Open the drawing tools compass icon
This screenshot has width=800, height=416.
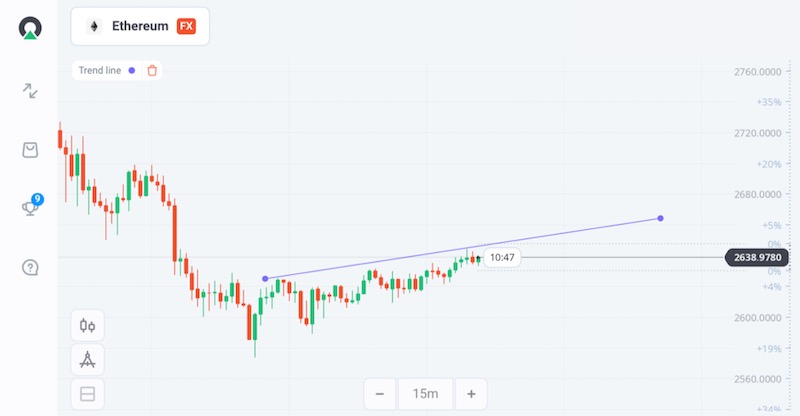87,359
